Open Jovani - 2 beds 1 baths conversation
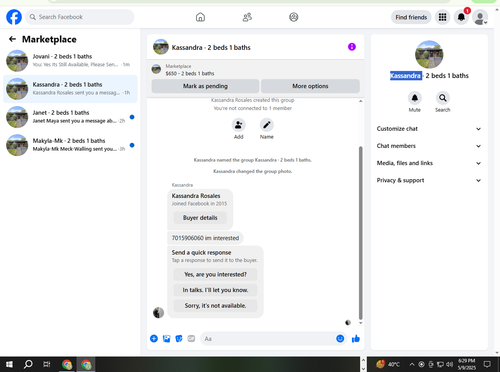 click(x=70, y=60)
